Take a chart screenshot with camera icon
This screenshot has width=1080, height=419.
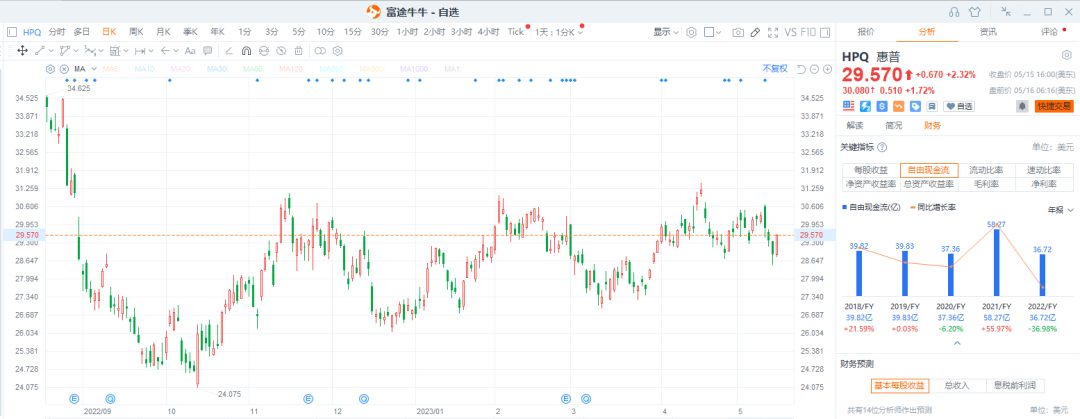pos(738,32)
